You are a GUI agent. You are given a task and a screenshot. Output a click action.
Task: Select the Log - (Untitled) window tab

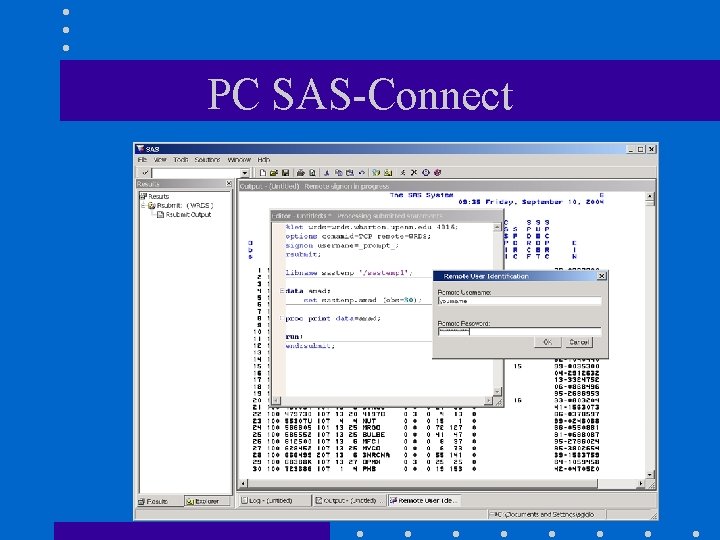[275, 501]
